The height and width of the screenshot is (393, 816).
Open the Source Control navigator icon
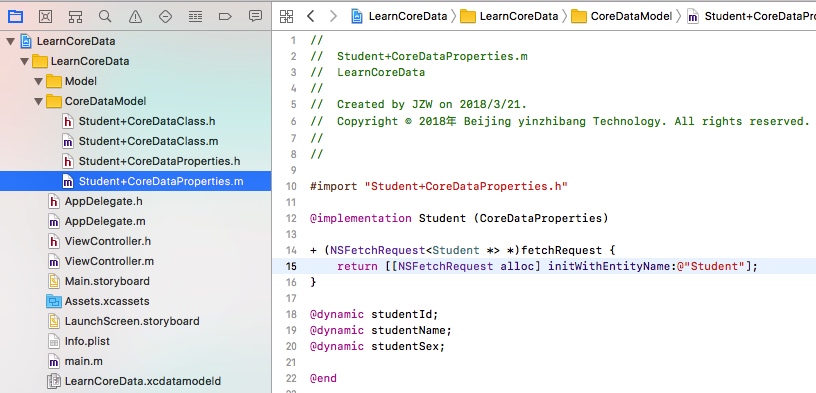pyautogui.click(x=46, y=17)
